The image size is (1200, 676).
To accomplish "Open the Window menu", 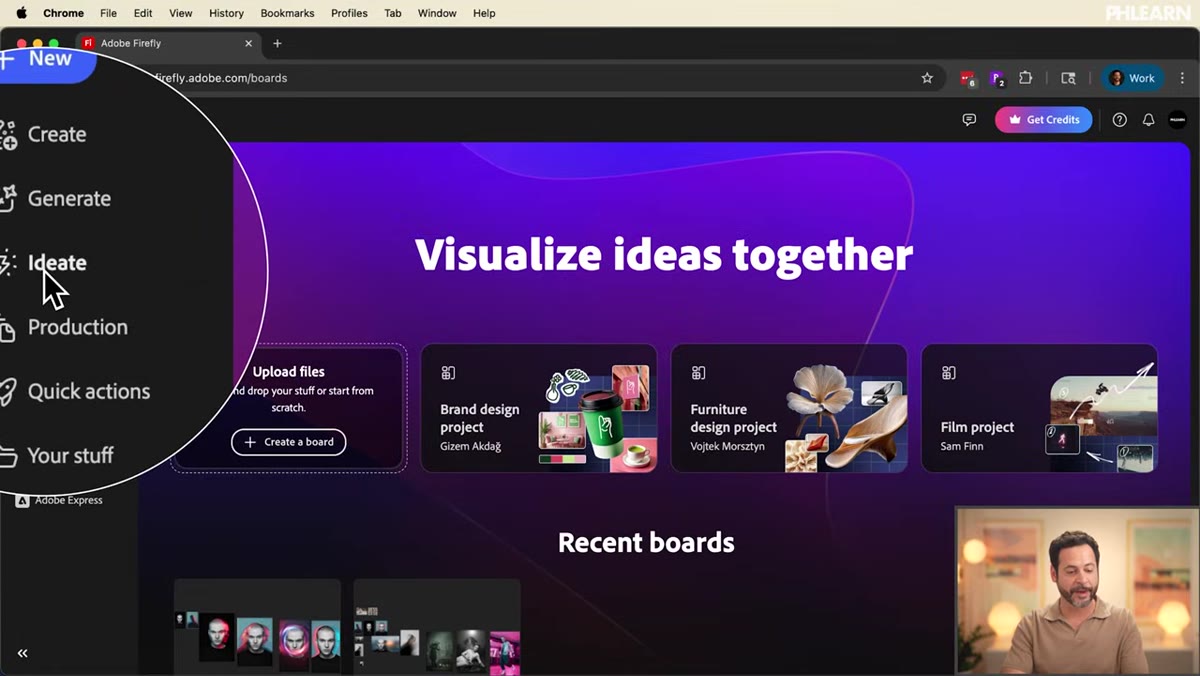I will coord(437,13).
